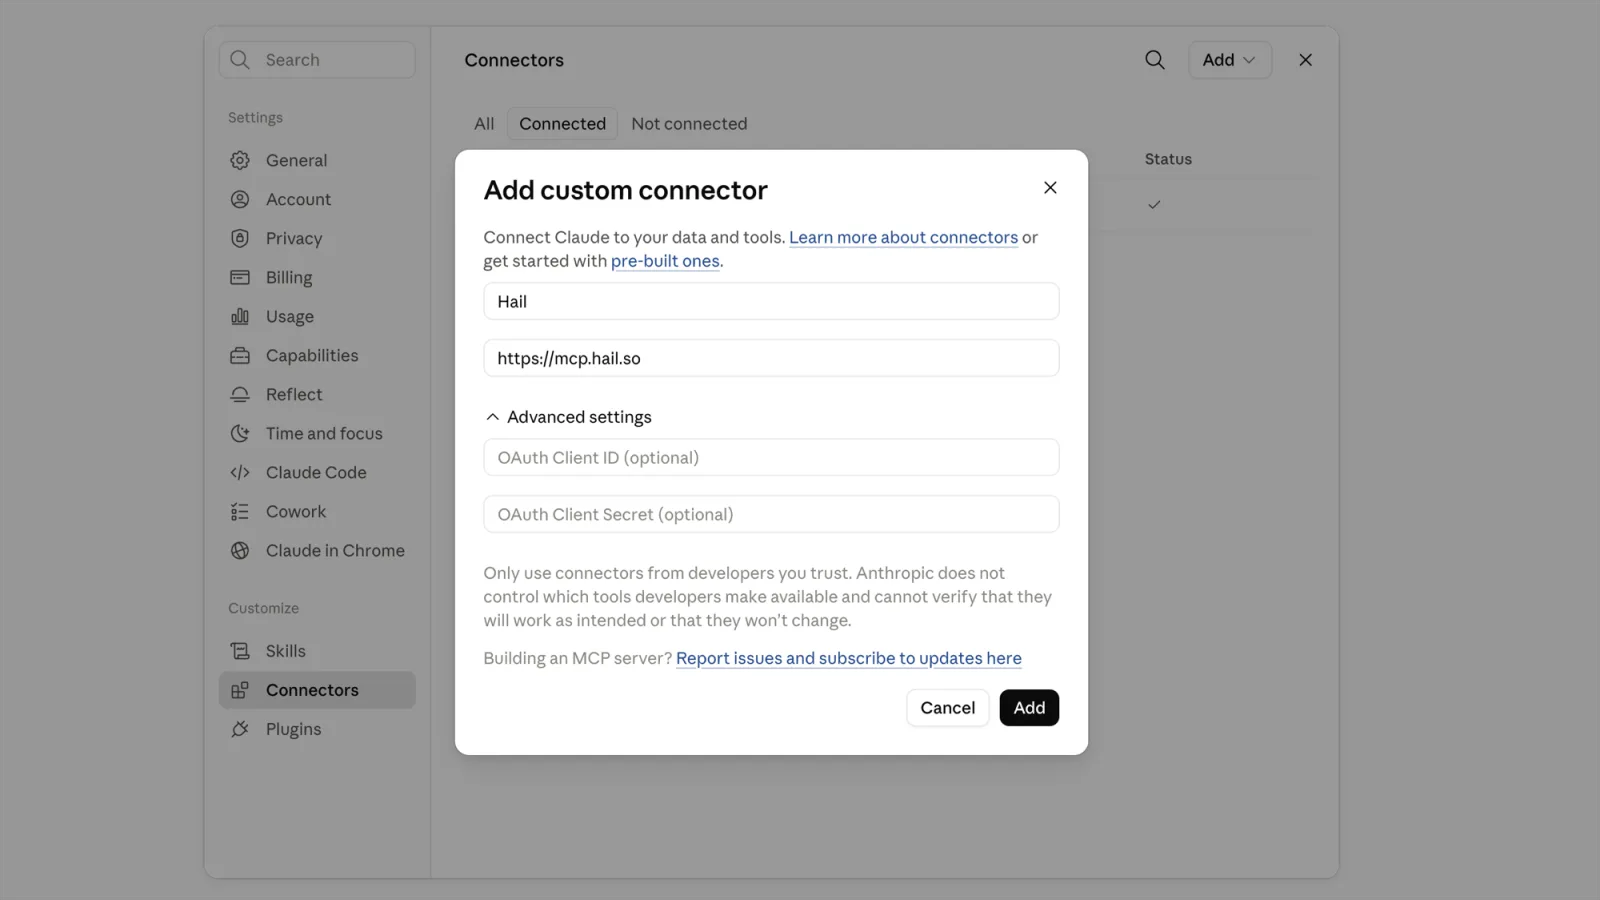Switch to the Not connected tab
The height and width of the screenshot is (900, 1600).
point(689,124)
